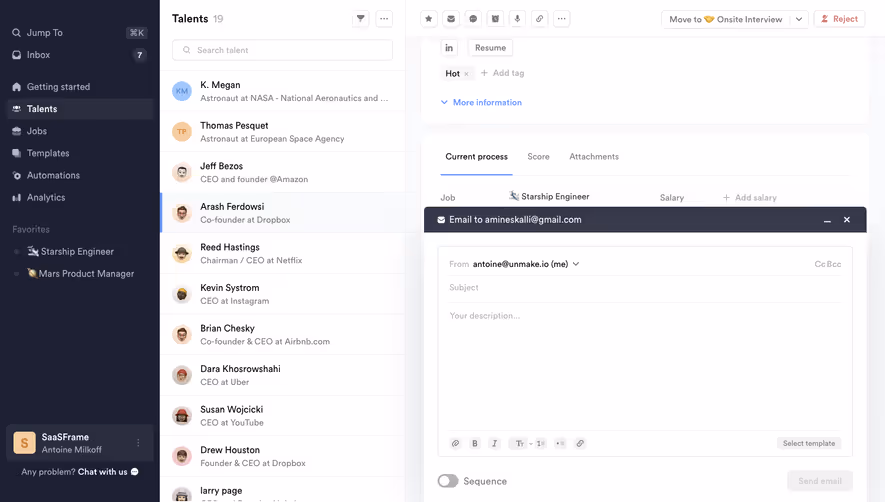Image resolution: width=885 pixels, height=502 pixels.
Task: Expand More information section
Action: (x=481, y=102)
